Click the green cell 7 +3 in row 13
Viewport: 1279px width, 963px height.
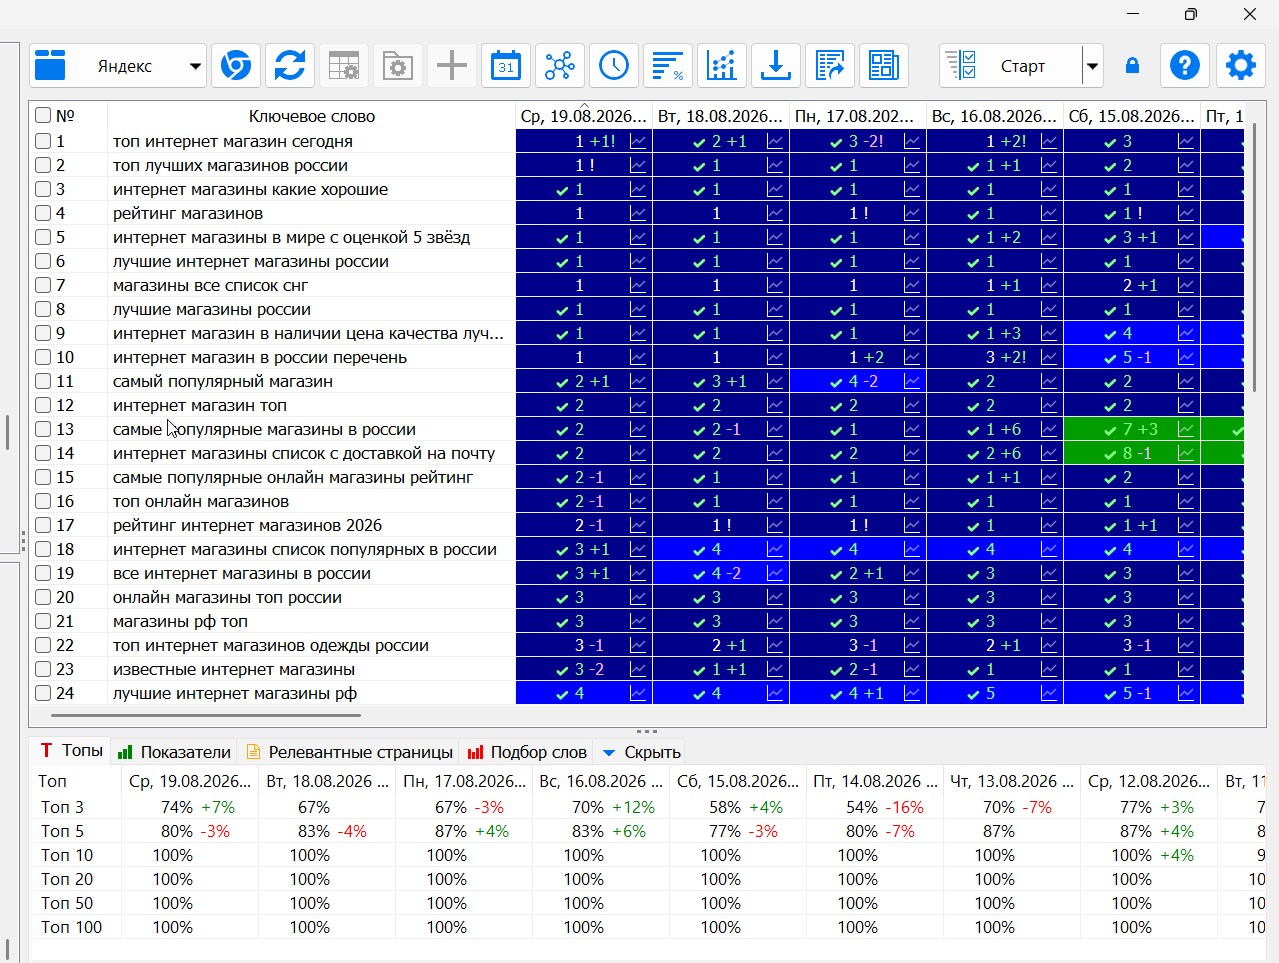pos(1132,430)
